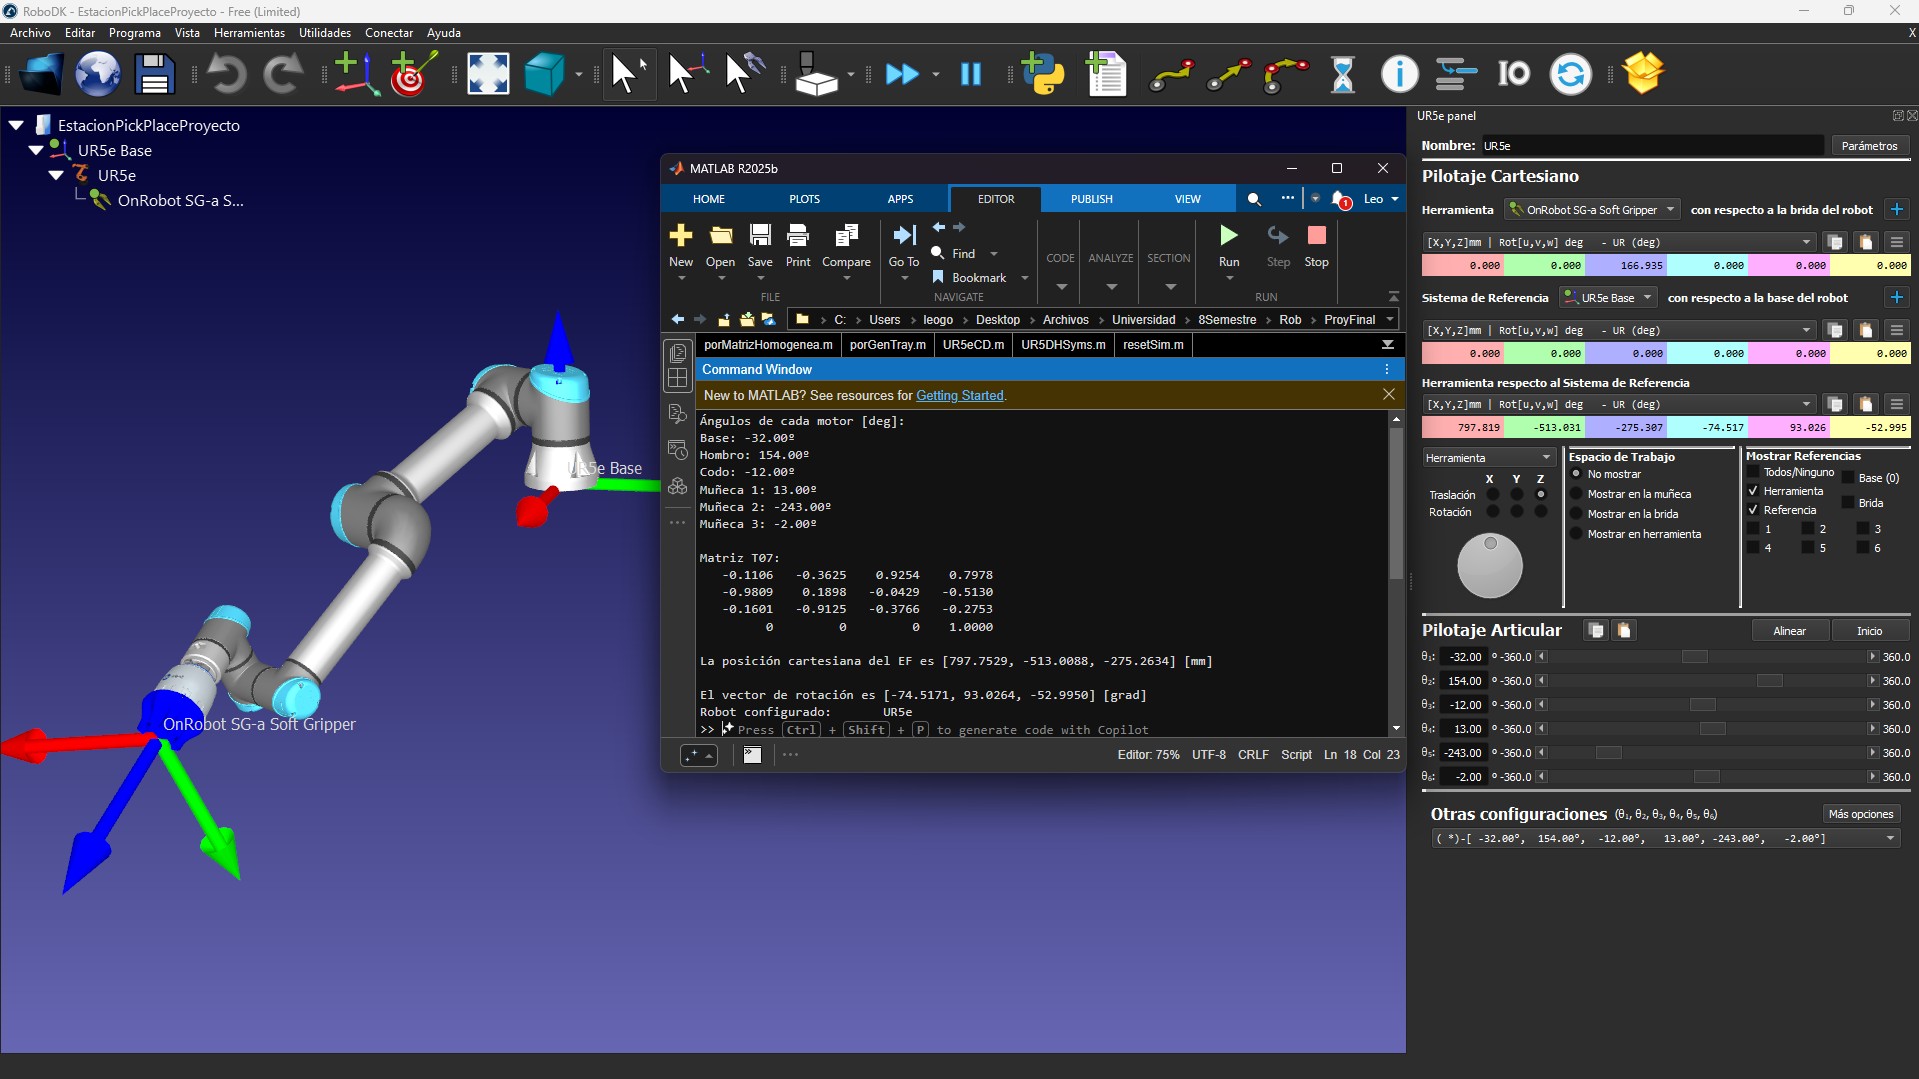Activate the select cursor tool
This screenshot has height=1079, width=1919.
click(628, 74)
